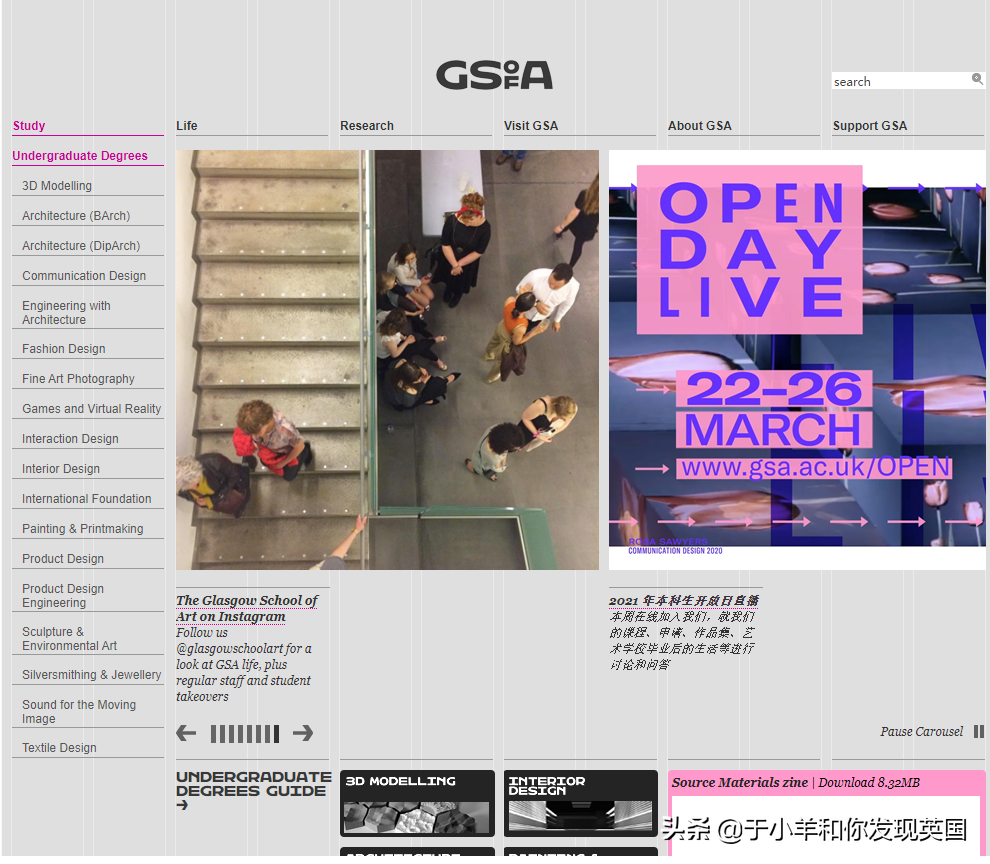Open Product Design Engineering link
This screenshot has height=864, width=990.
(63, 596)
